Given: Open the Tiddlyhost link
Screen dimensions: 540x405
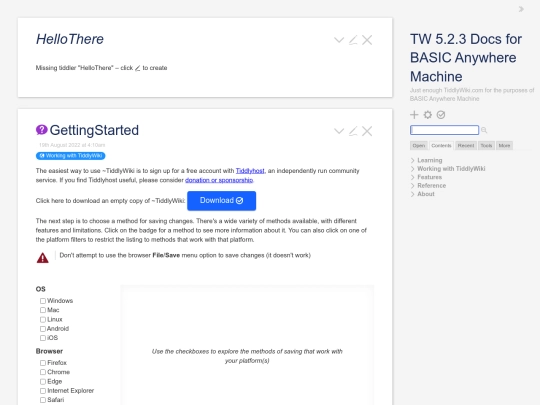Looking at the screenshot, I should (250, 171).
